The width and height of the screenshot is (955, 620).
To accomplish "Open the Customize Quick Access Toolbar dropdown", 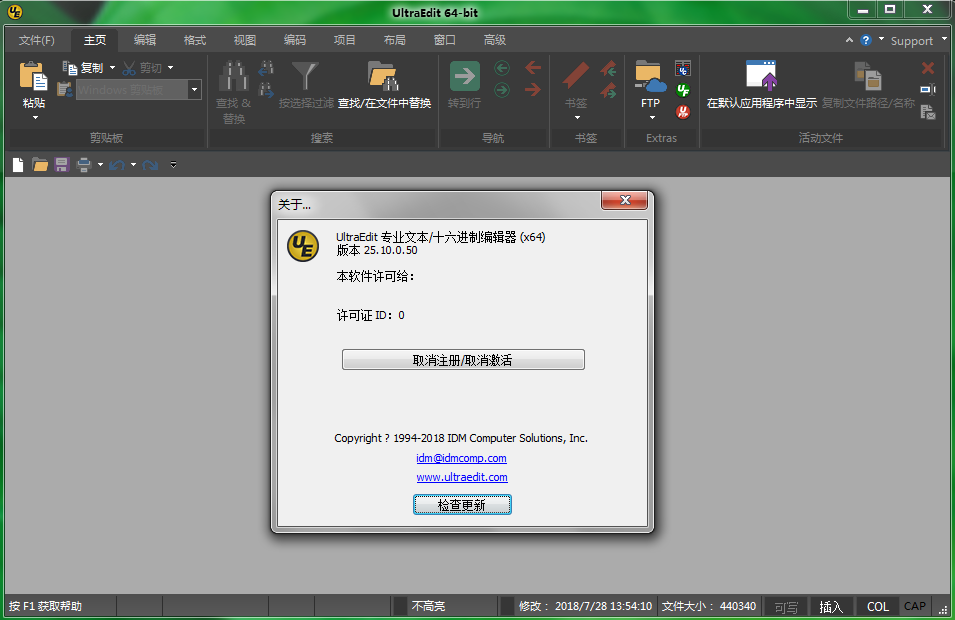I will pos(174,164).
